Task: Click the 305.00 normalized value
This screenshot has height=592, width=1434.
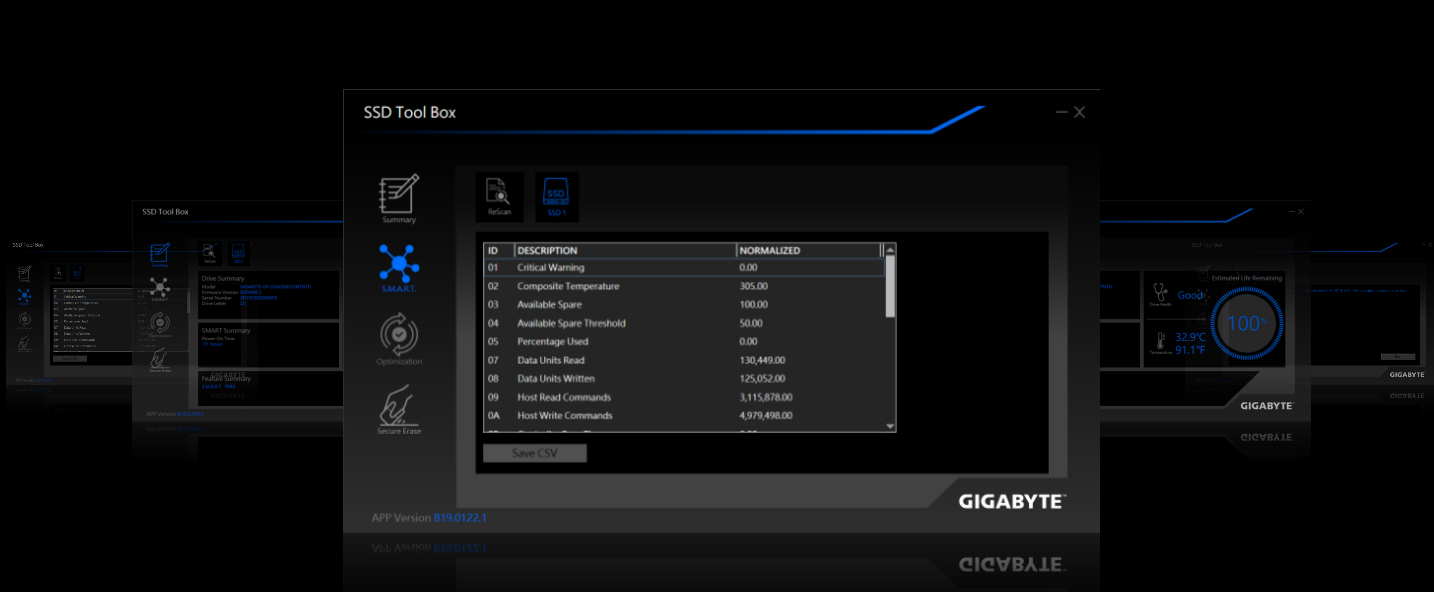Action: click(x=753, y=286)
